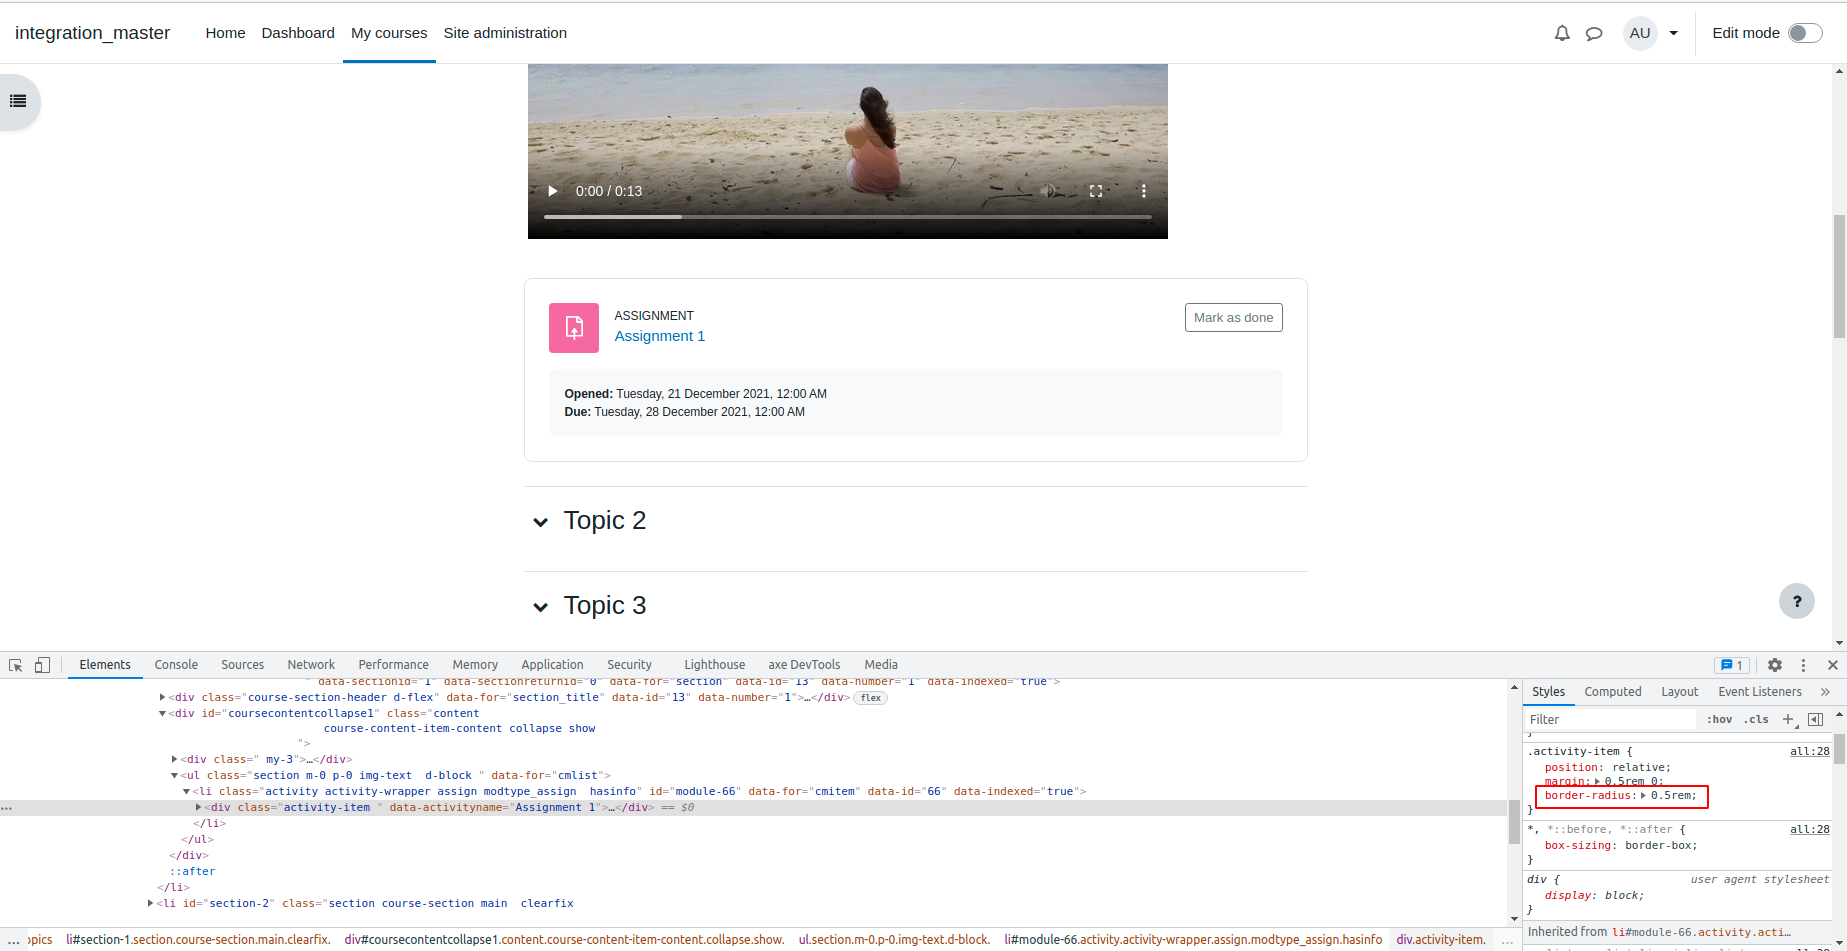Switch to the Network tab
The height and width of the screenshot is (951, 1847).
311,665
